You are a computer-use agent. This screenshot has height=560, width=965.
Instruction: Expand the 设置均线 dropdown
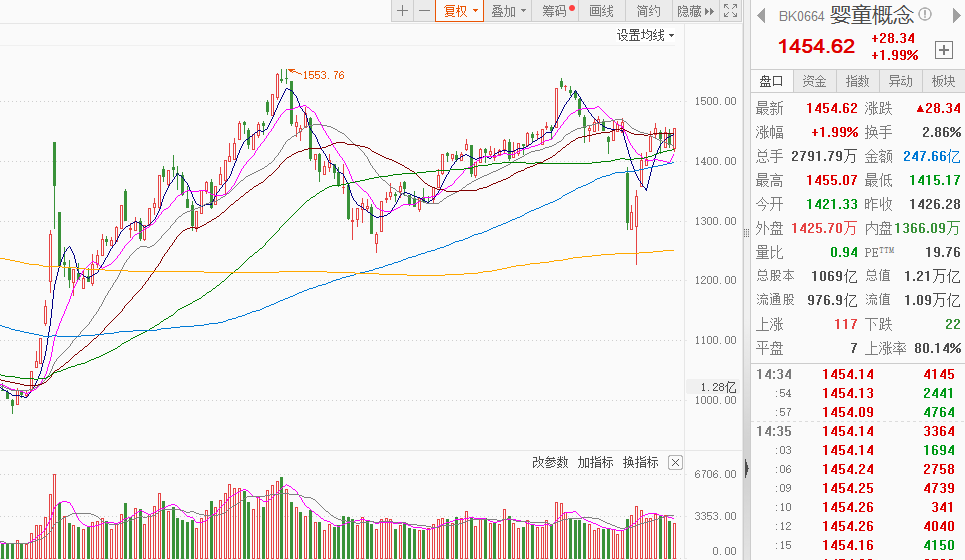pos(645,35)
